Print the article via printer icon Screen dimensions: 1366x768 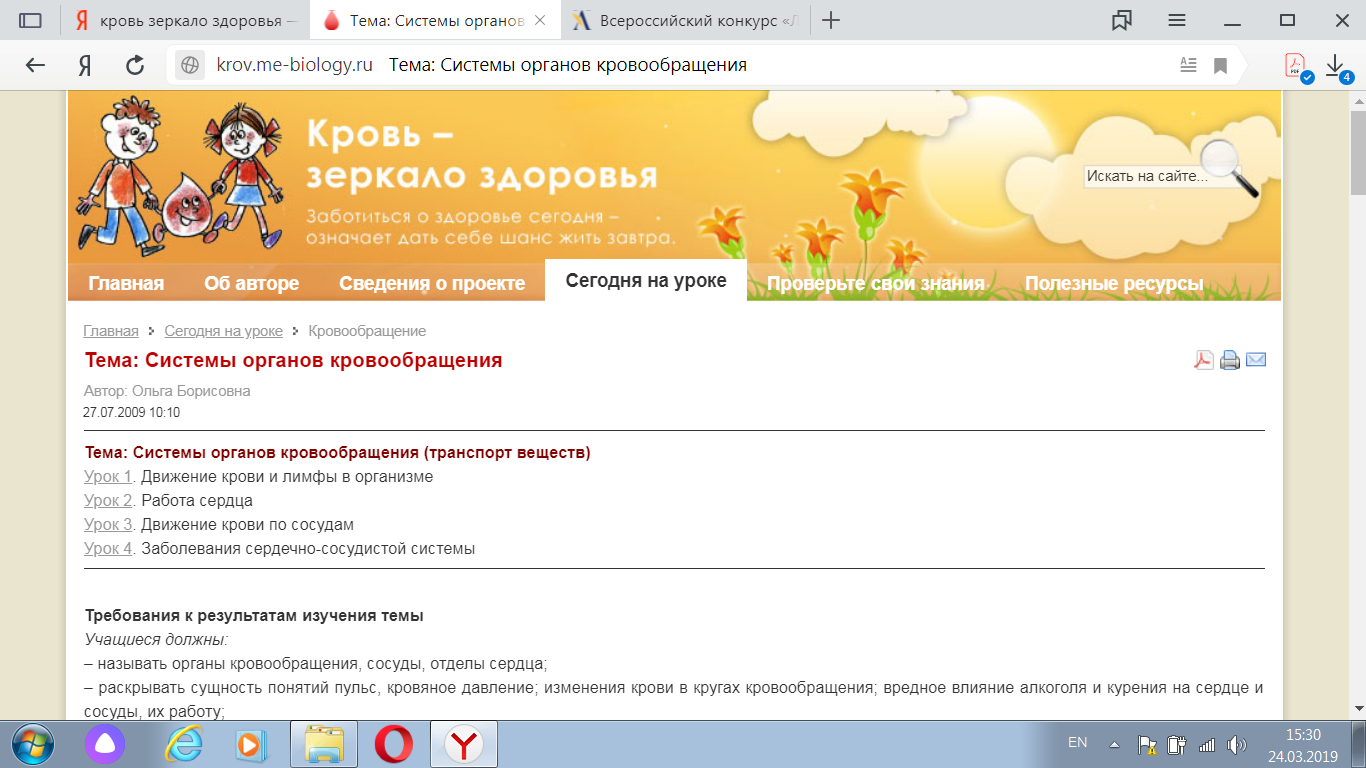[1230, 360]
